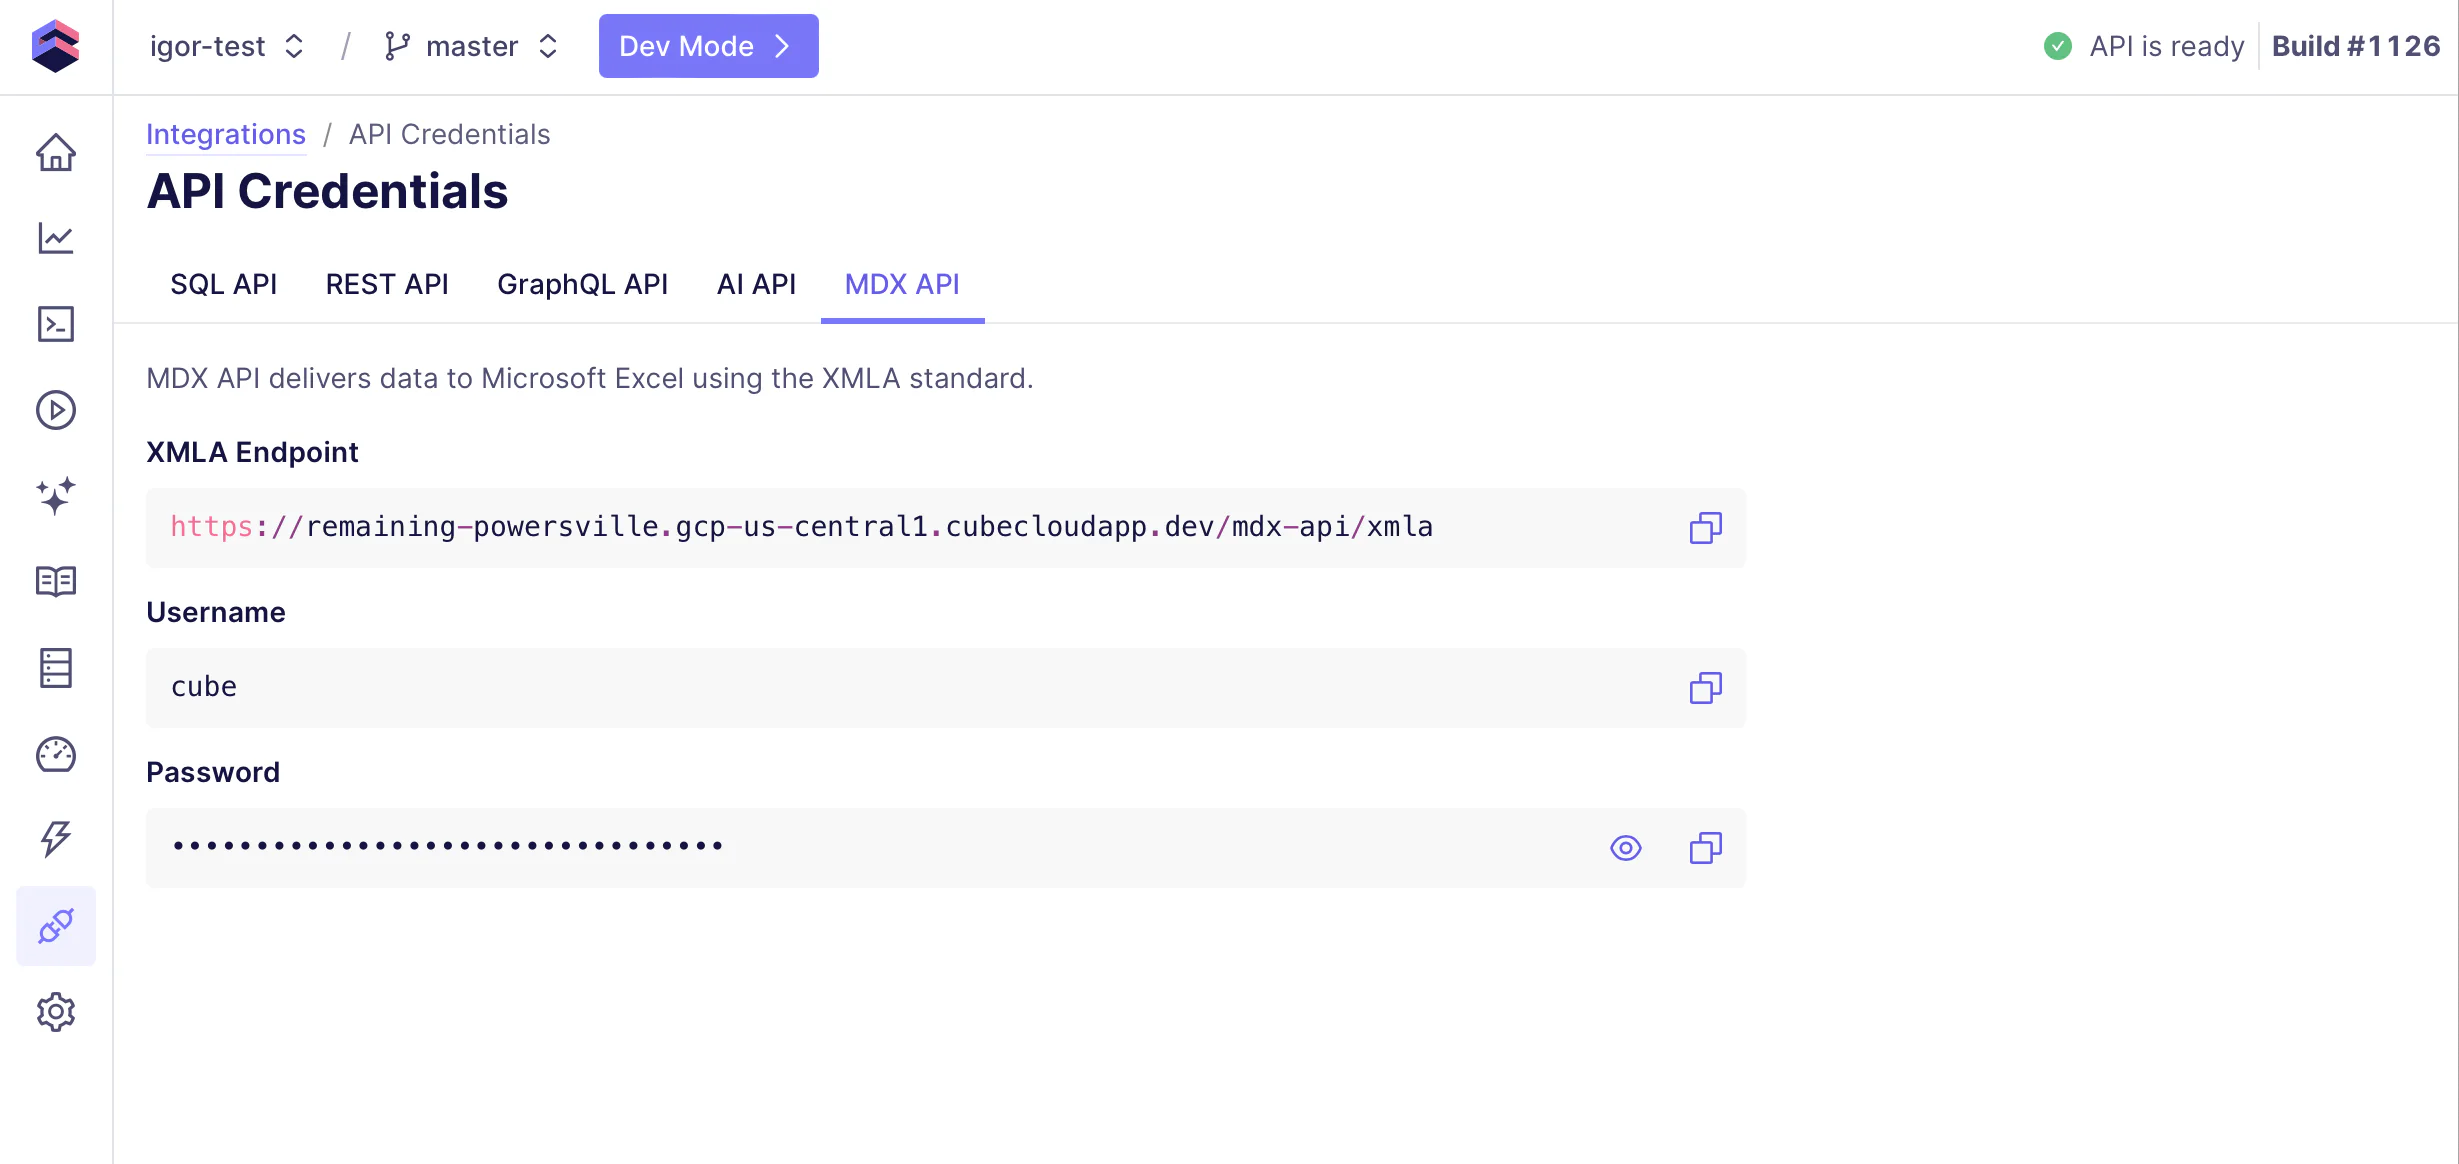Open the home icon in sidebar
This screenshot has width=2459, height=1164.
point(56,153)
